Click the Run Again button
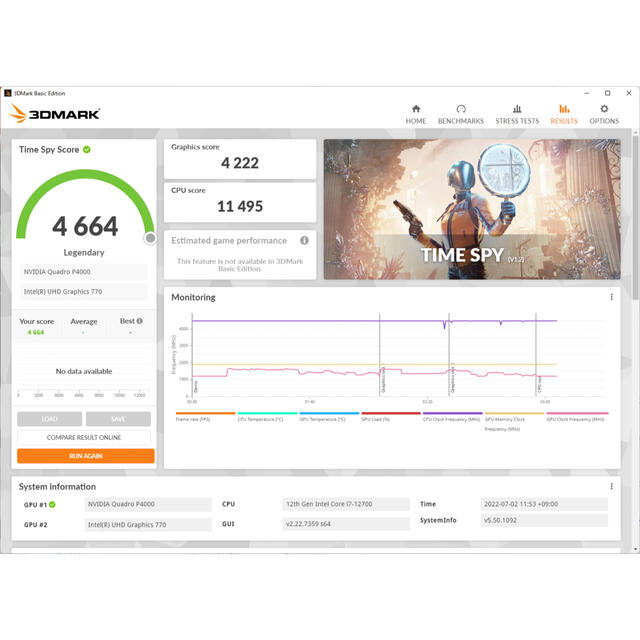 click(x=86, y=456)
